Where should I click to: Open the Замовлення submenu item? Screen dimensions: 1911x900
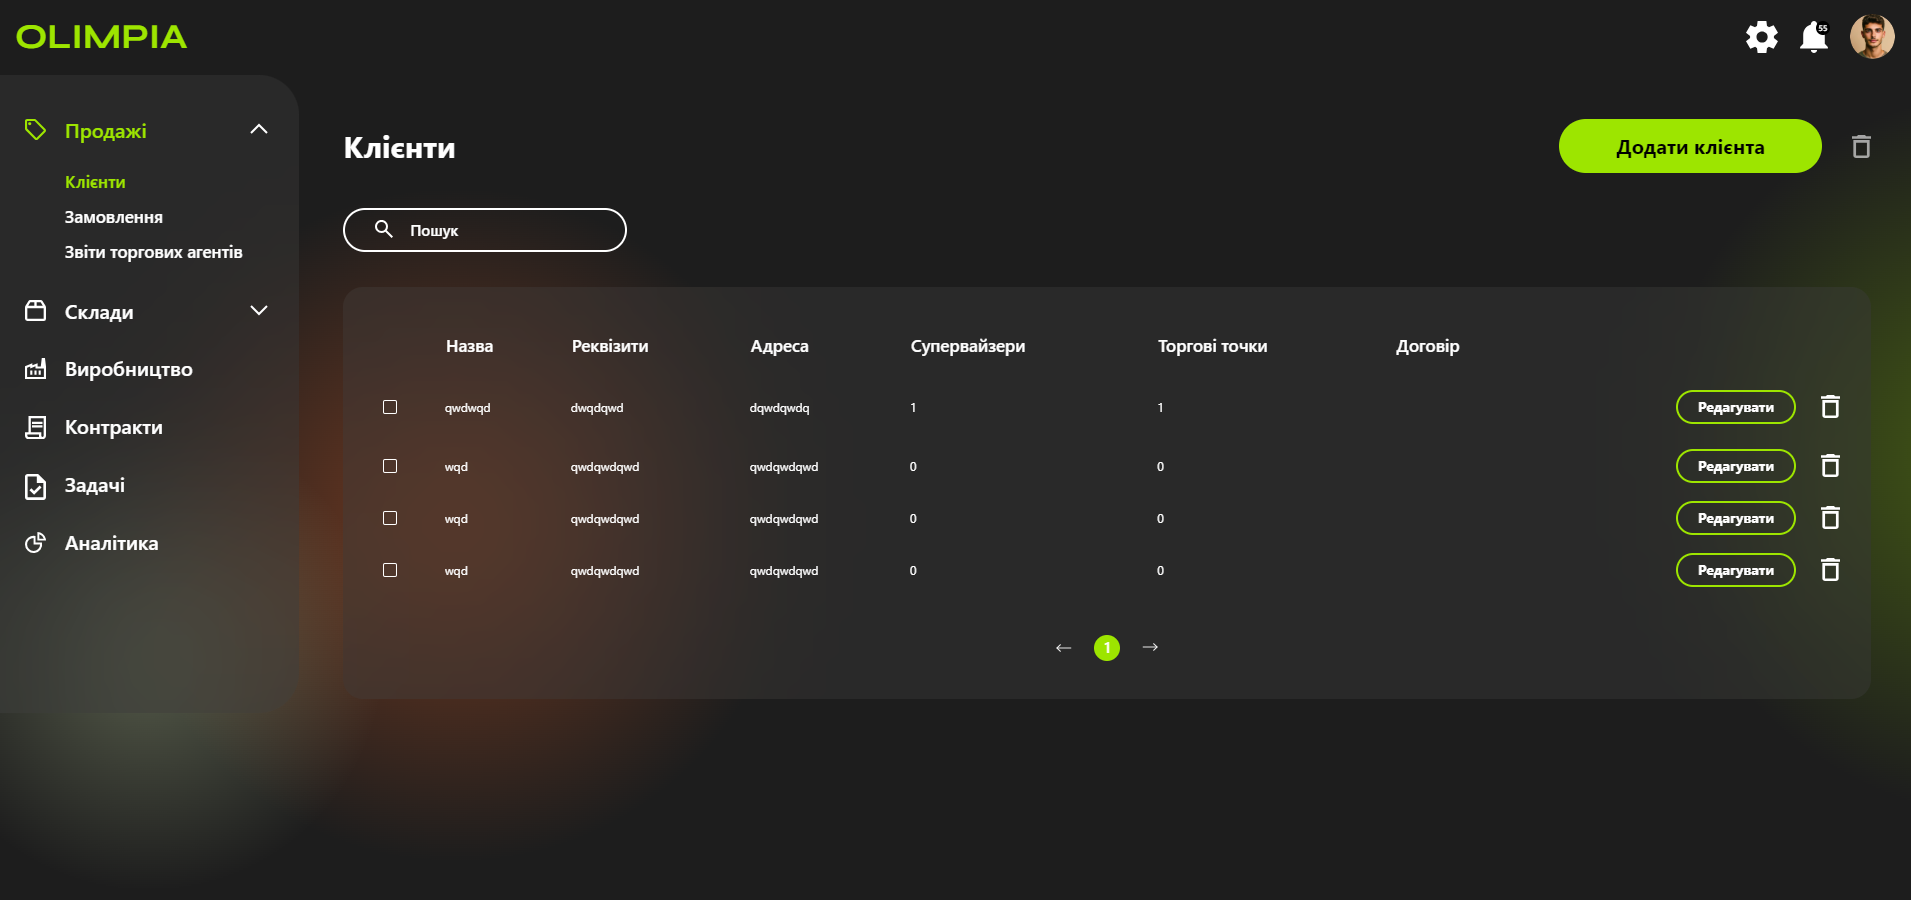click(114, 217)
